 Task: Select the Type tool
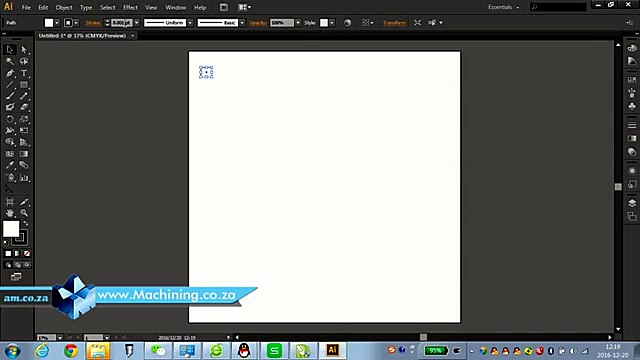click(x=24, y=73)
